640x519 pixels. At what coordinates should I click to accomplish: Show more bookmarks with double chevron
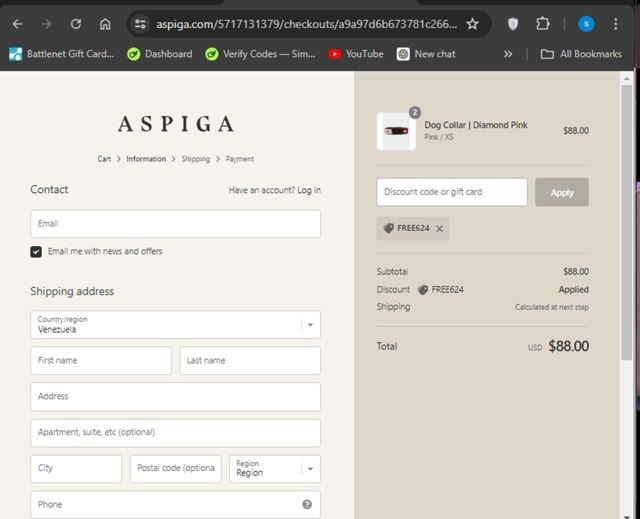[x=508, y=54]
